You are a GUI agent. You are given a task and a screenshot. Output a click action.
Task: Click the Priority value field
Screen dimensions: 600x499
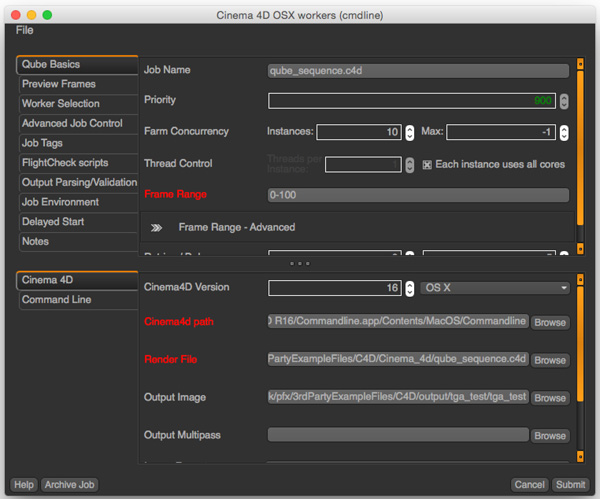(412, 101)
